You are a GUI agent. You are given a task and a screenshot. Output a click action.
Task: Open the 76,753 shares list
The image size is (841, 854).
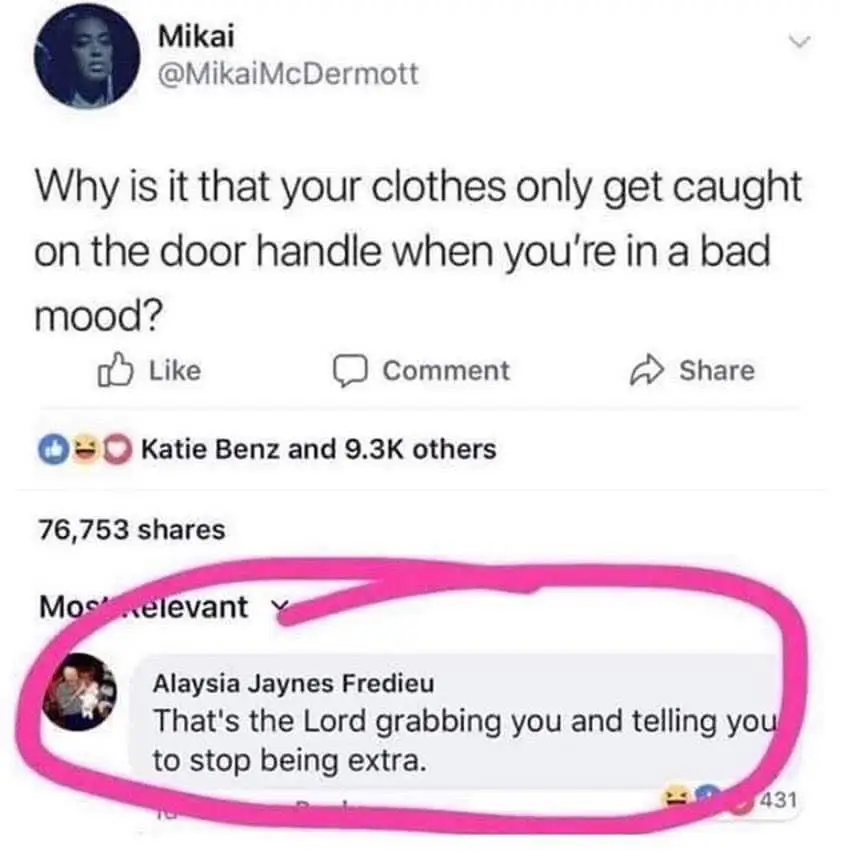click(x=132, y=529)
